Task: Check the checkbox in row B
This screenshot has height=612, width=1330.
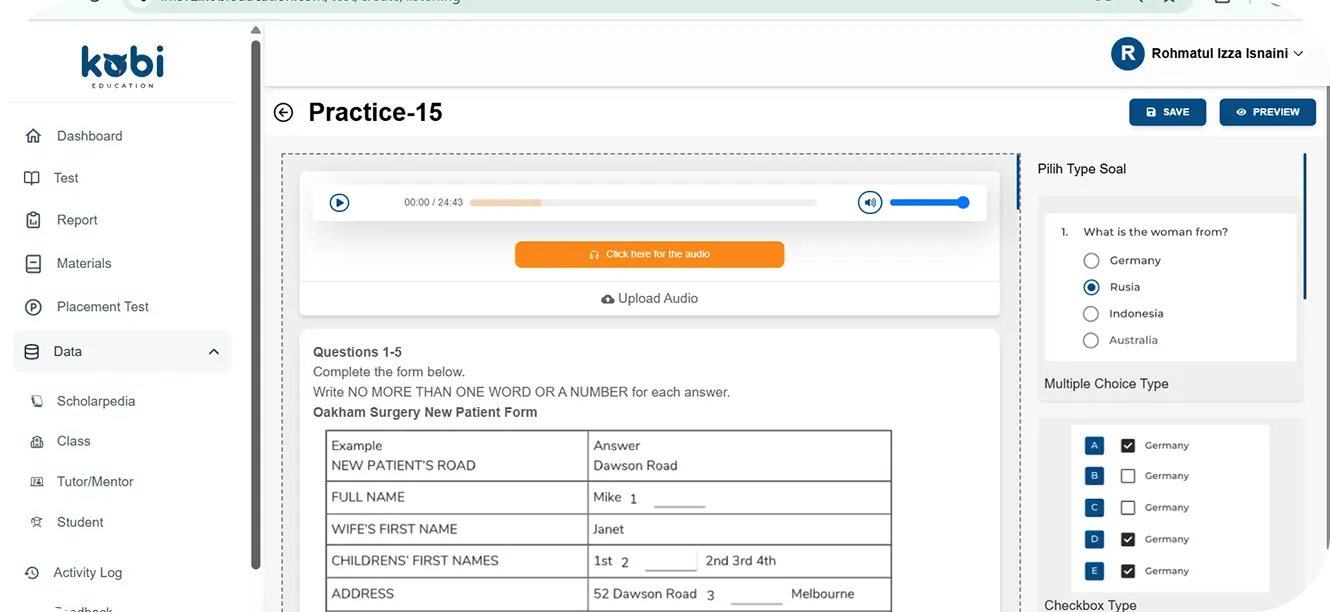Action: point(1128,476)
